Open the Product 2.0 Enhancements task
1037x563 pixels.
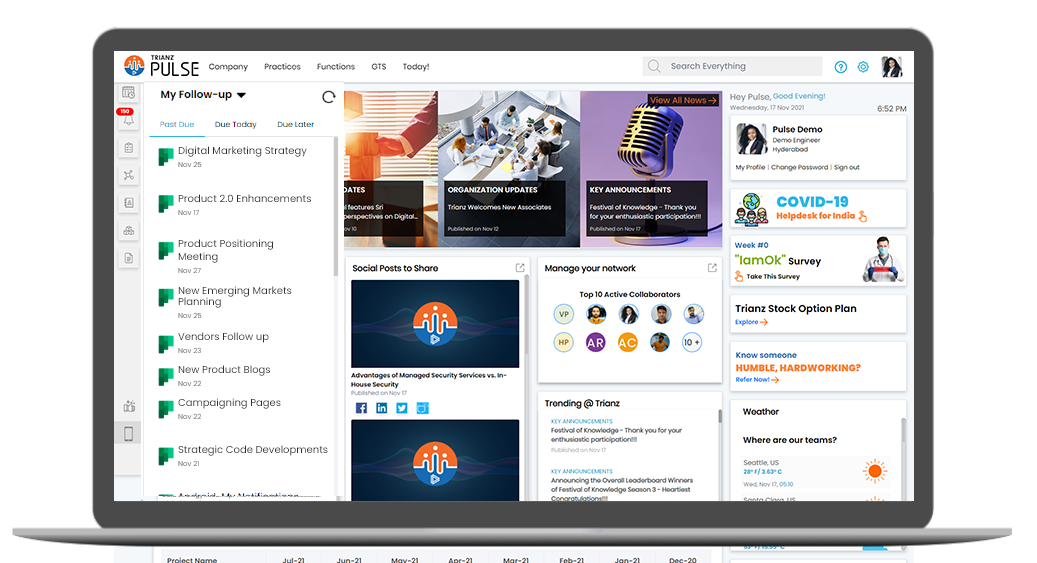coord(244,198)
